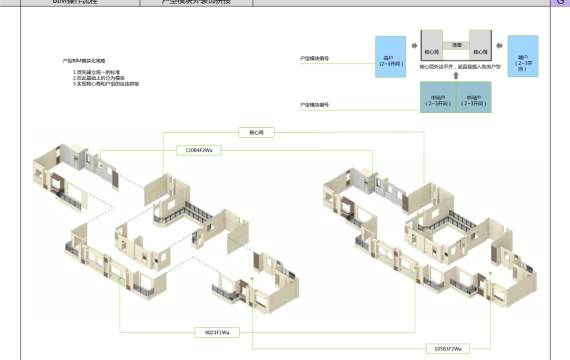
Task: Click the 连廊 connector bar between cores
Action: [456, 45]
